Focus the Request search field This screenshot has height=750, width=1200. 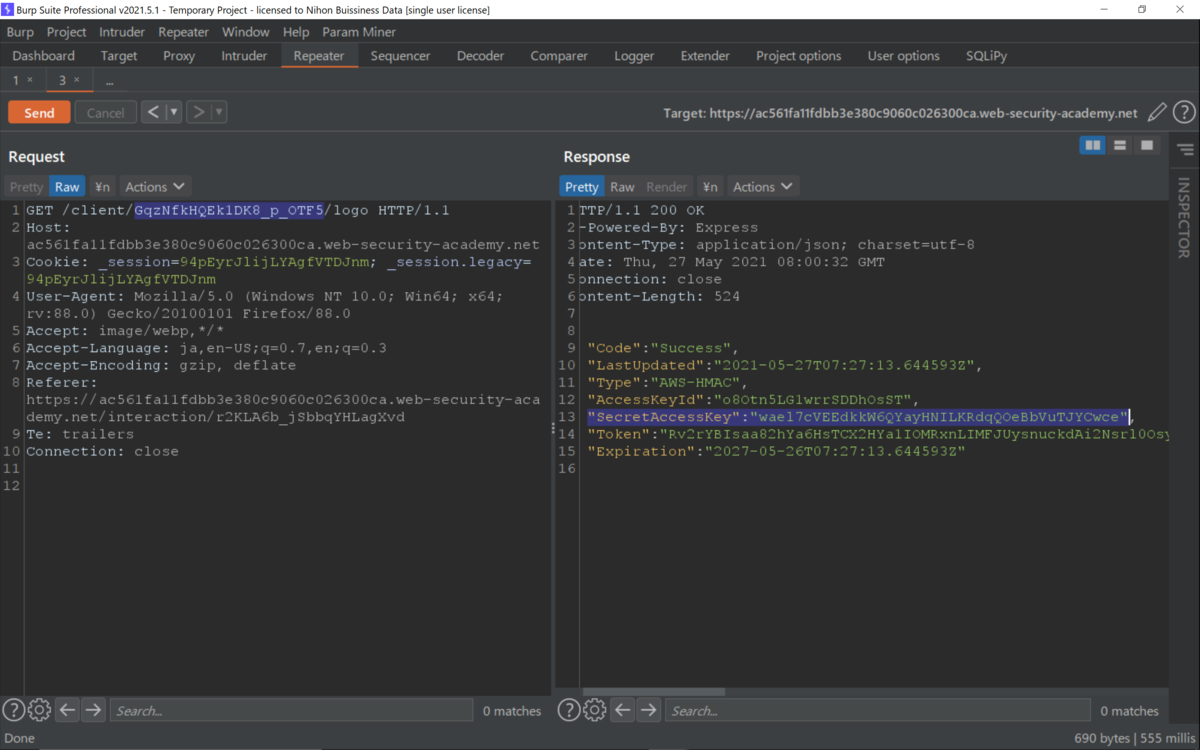click(x=291, y=710)
